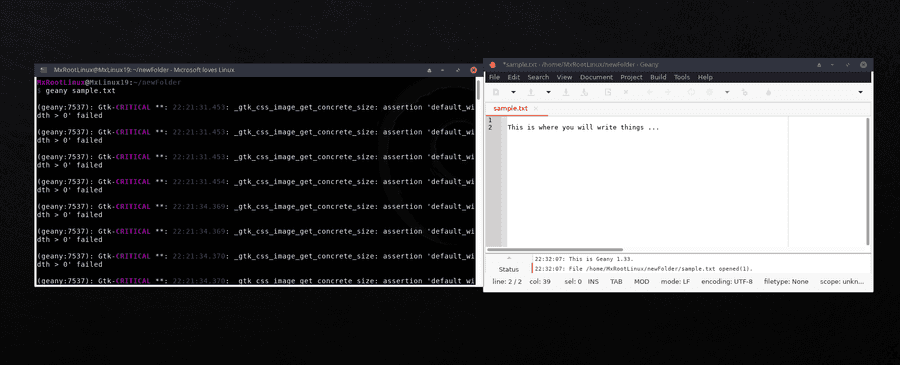This screenshot has width=900, height=365.
Task: Maximize the Geany window
Action: point(848,65)
